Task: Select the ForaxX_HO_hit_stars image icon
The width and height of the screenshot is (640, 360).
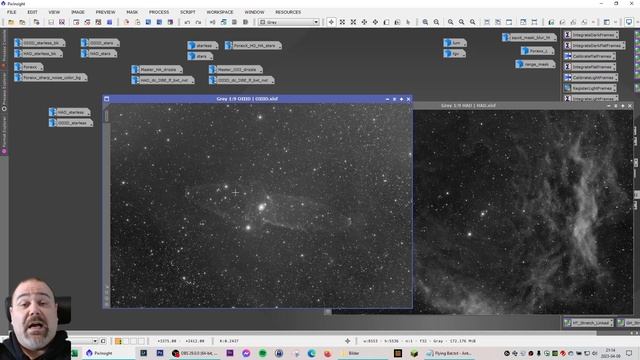Action: click(x=253, y=45)
